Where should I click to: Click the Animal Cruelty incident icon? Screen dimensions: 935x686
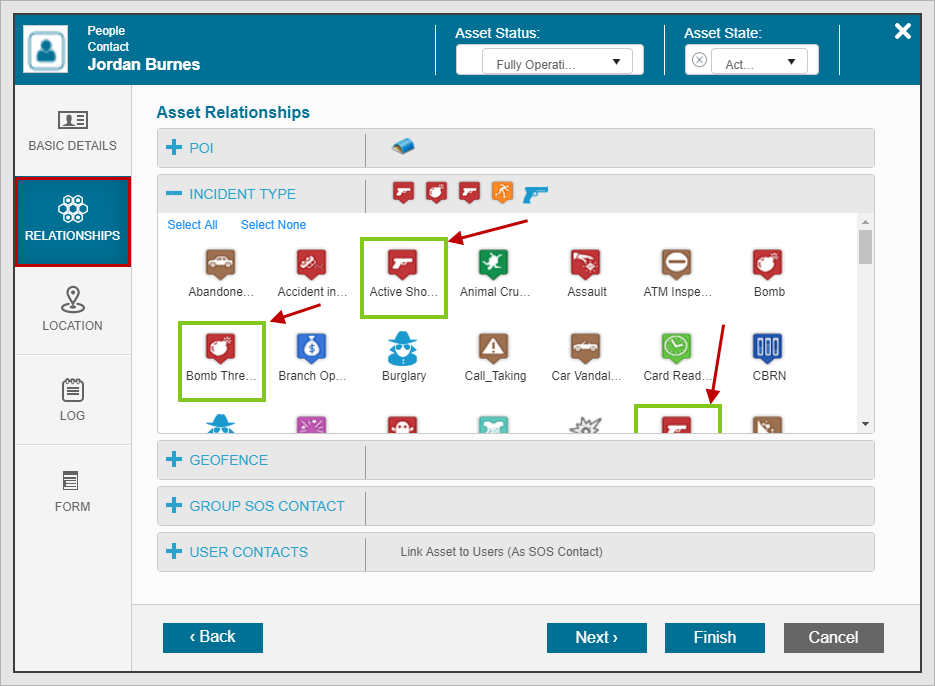click(494, 265)
